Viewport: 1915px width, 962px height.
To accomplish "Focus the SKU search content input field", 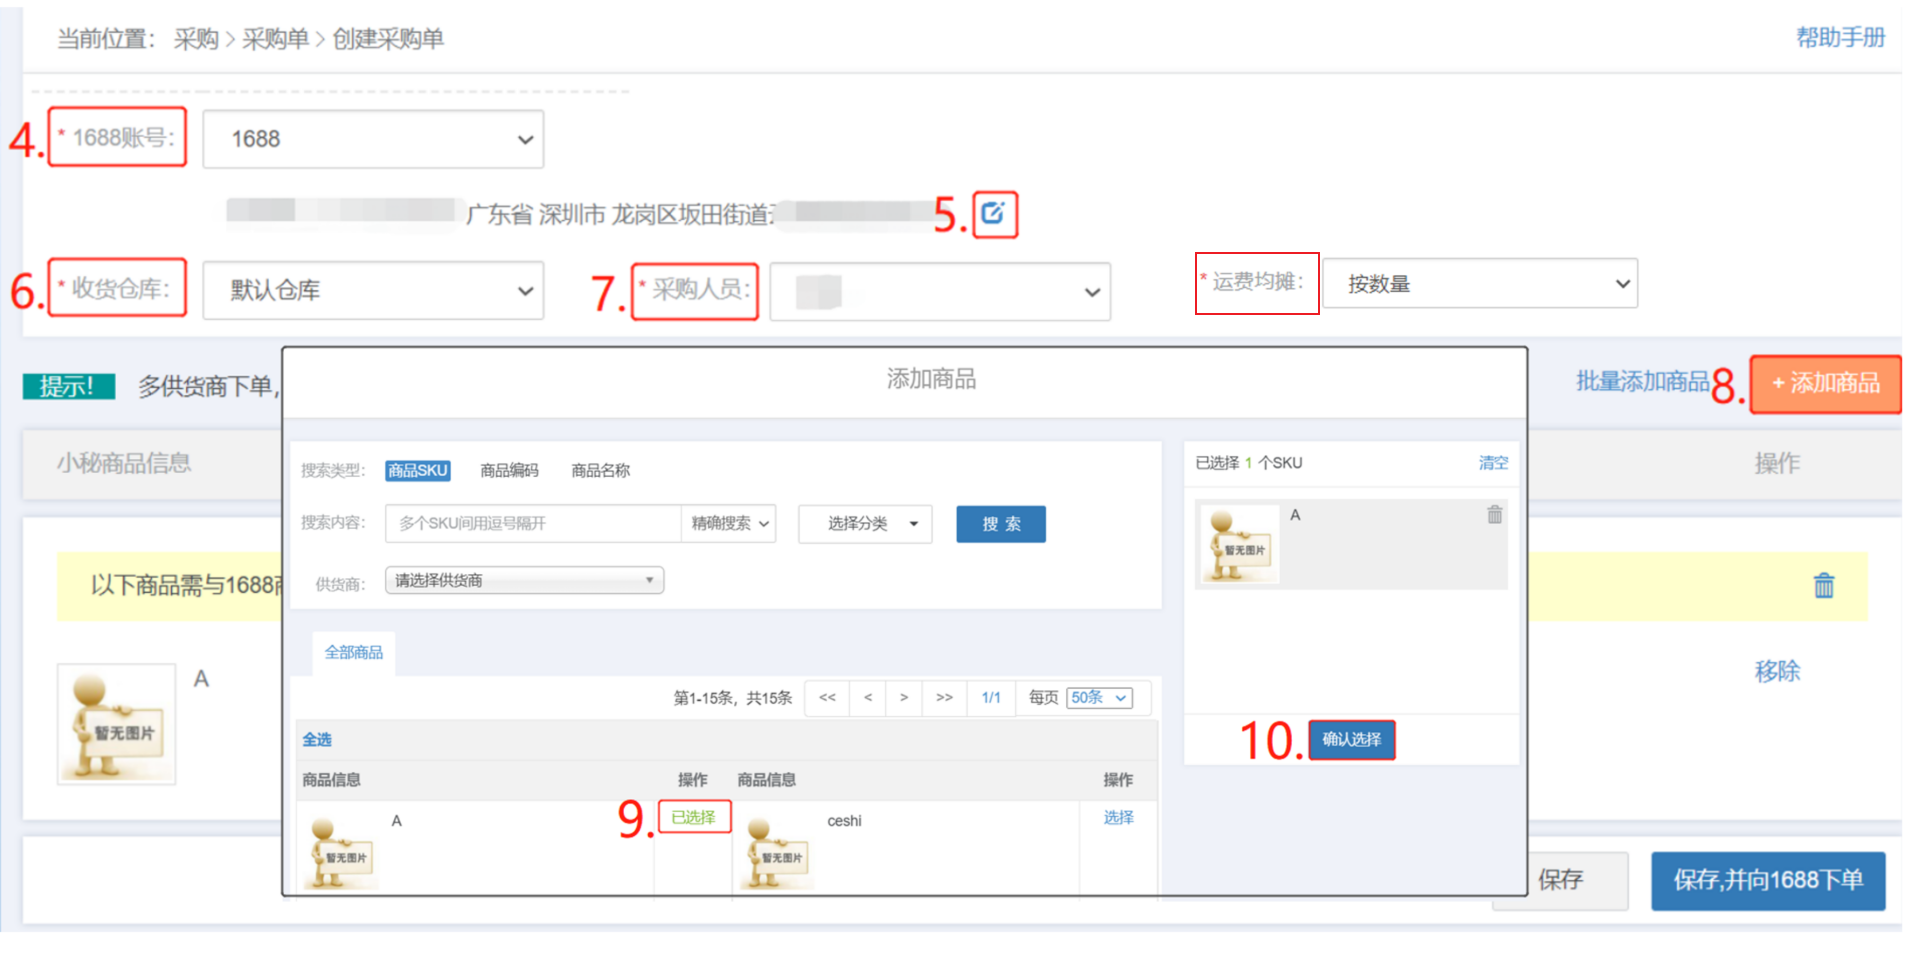I will click(x=533, y=523).
